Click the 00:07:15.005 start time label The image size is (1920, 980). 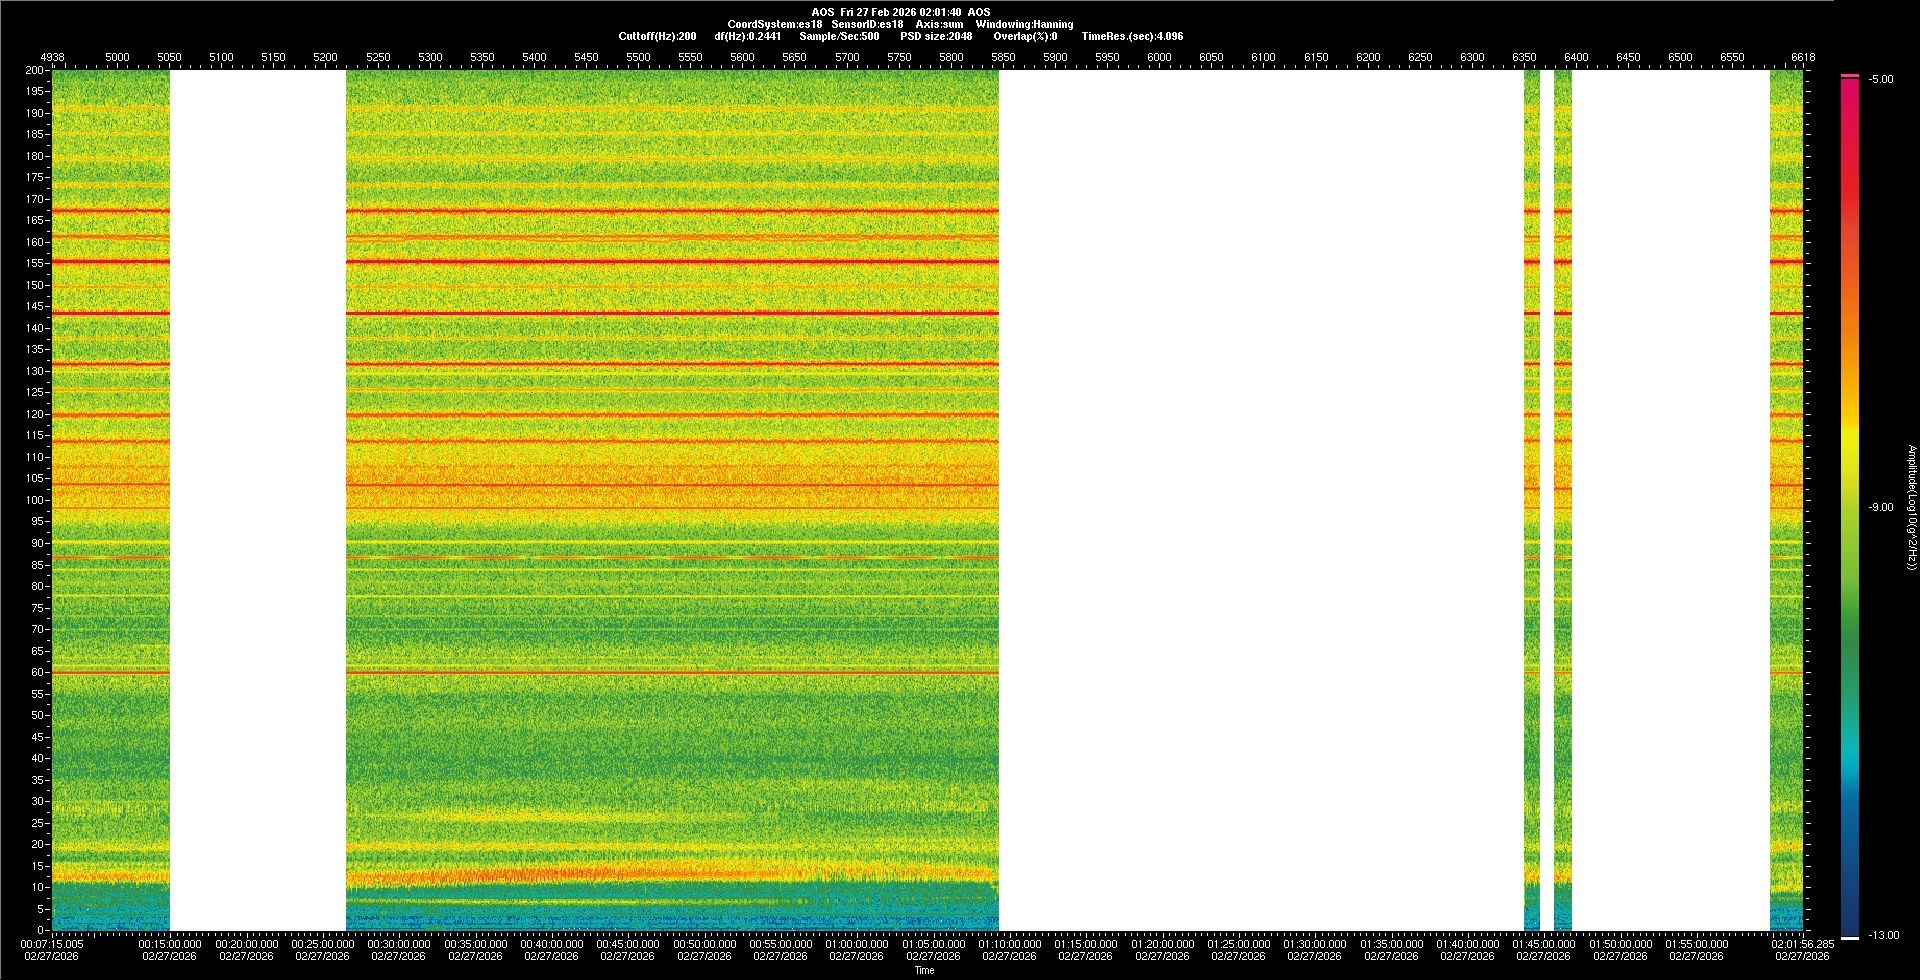tap(53, 944)
